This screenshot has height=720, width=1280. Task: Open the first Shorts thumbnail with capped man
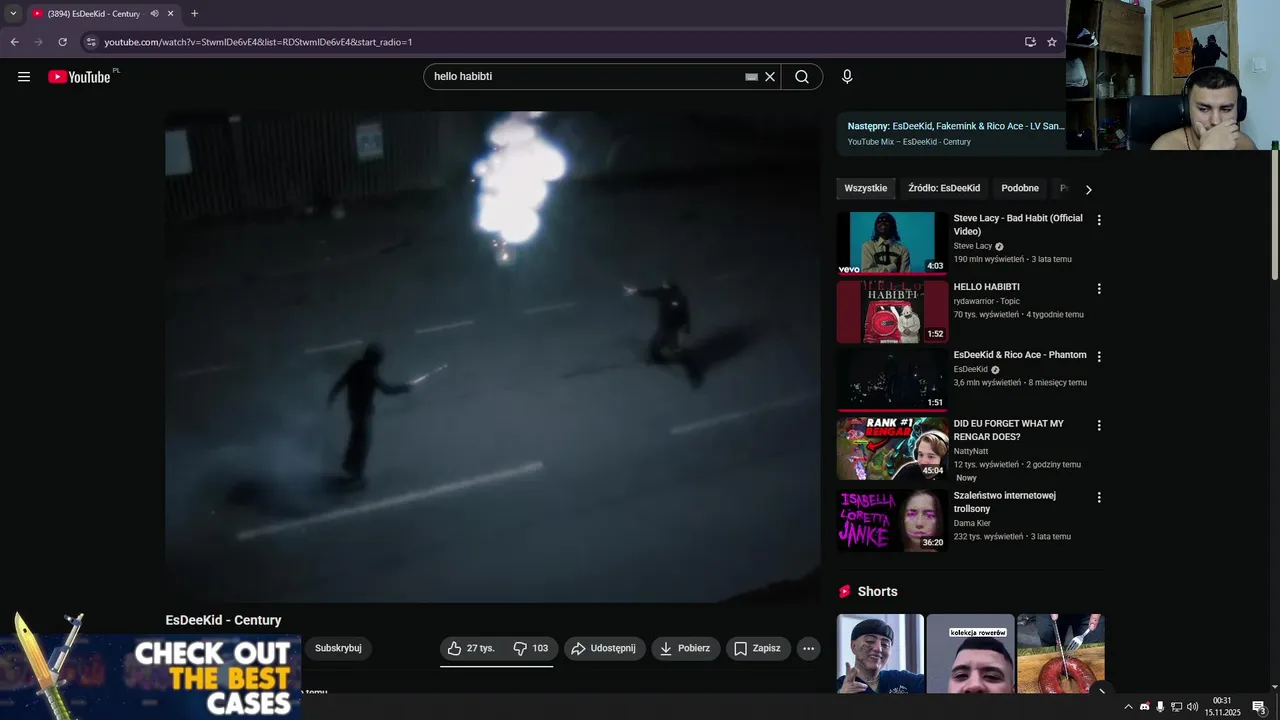pos(880,653)
